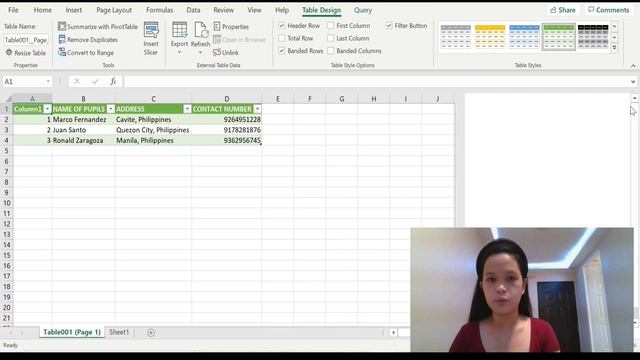Click the select-all corner of the grid
This screenshot has width=640, height=360.
[8, 99]
